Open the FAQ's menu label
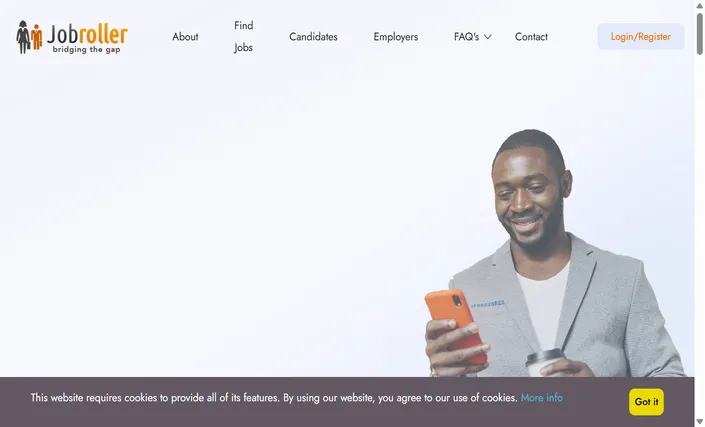 click(x=466, y=37)
